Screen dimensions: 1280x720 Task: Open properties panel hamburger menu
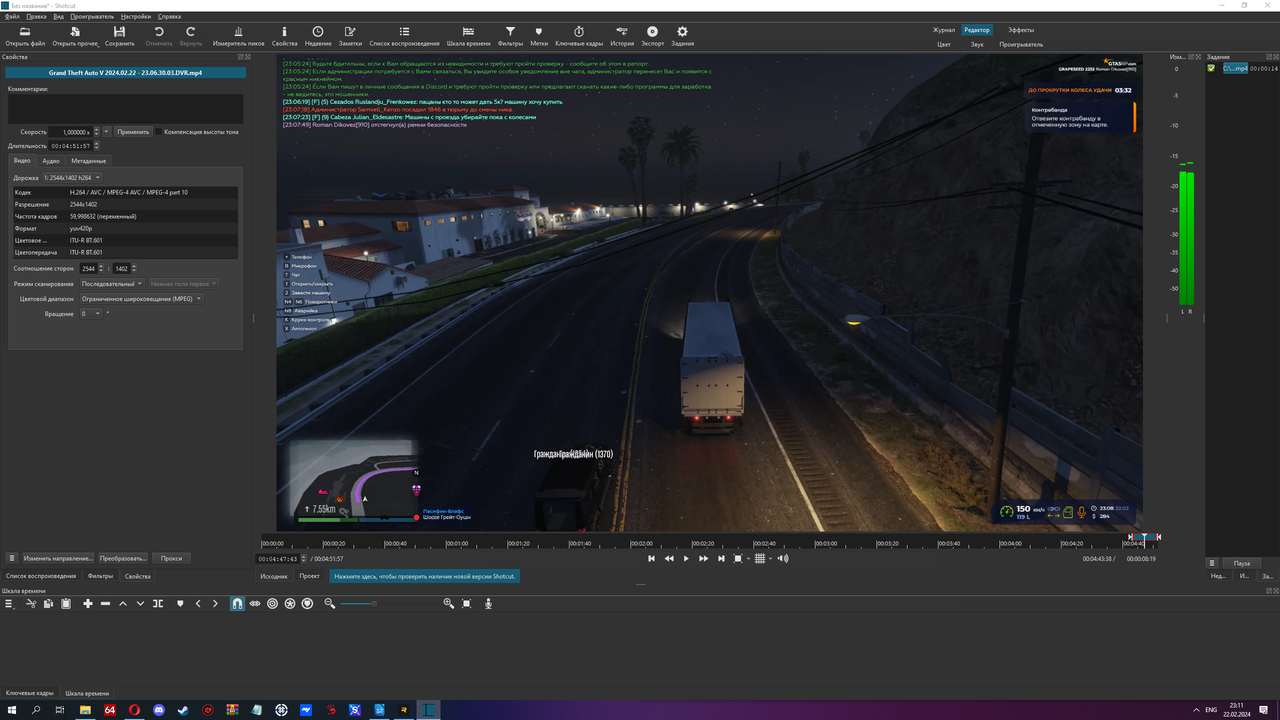click(12, 558)
